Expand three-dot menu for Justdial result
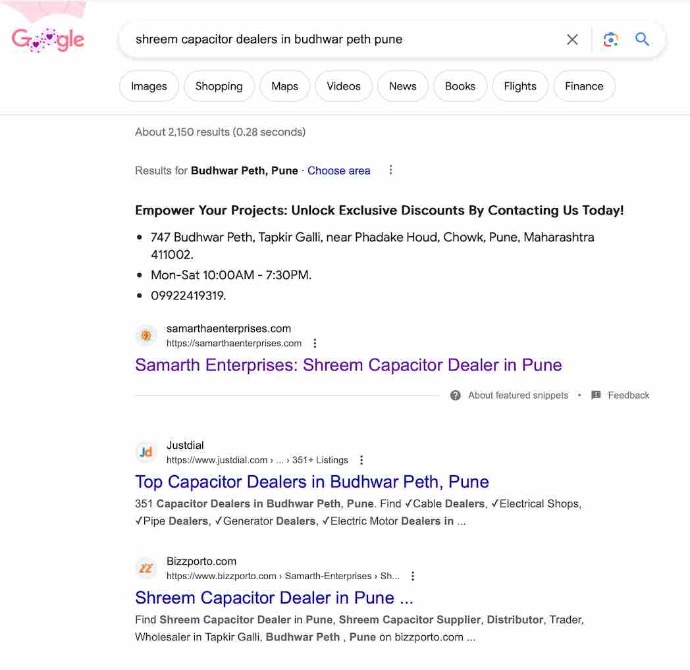Viewport: 690px width, 670px height. [x=361, y=460]
